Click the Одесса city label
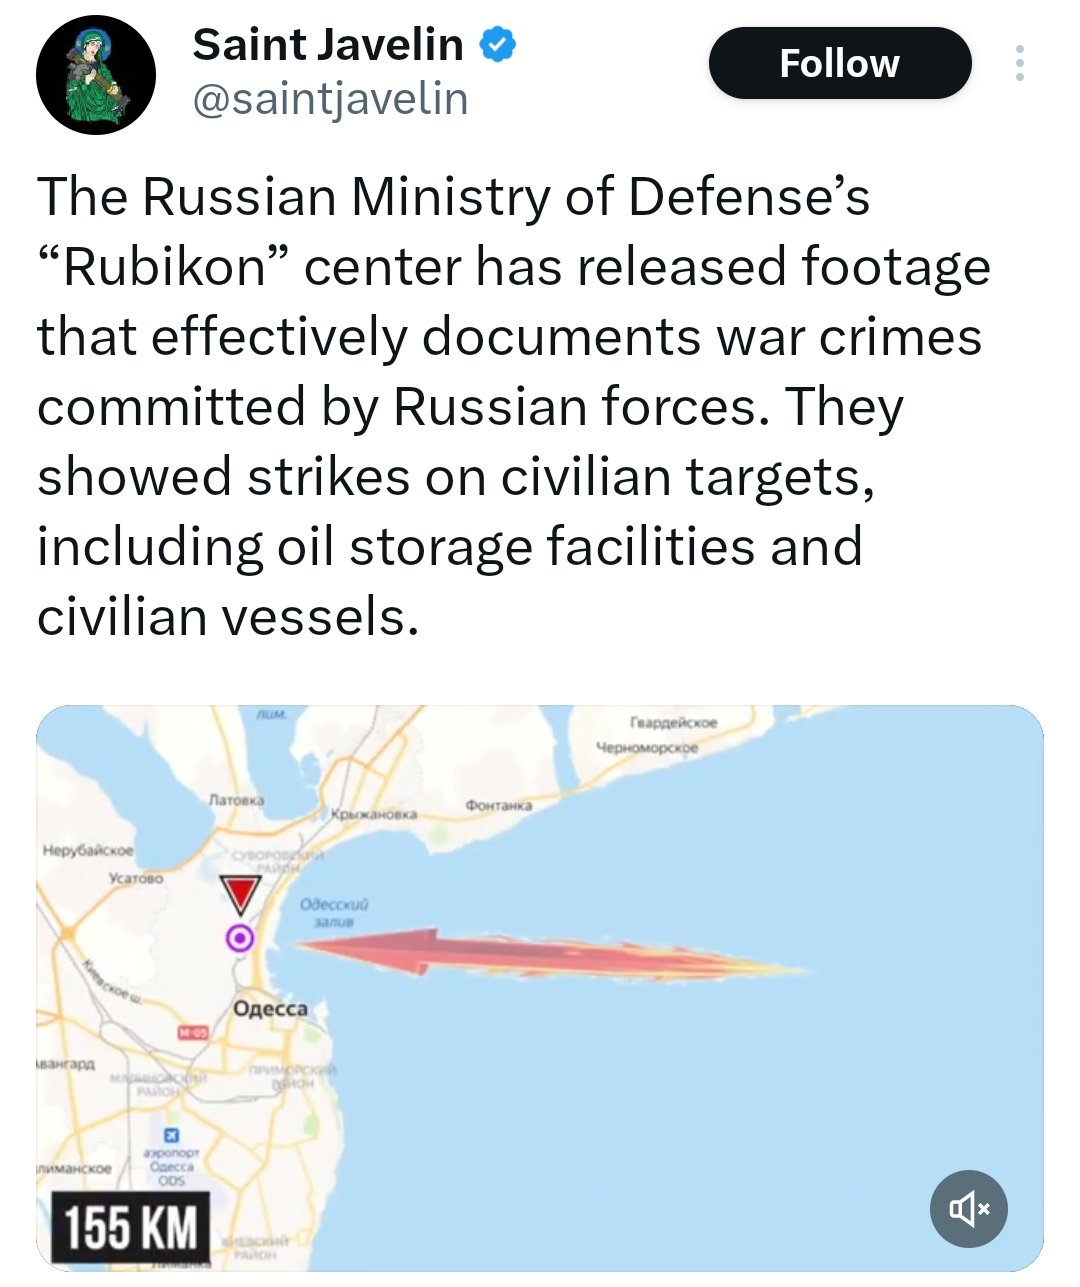Image resolution: width=1080 pixels, height=1287 pixels. pyautogui.click(x=270, y=1008)
